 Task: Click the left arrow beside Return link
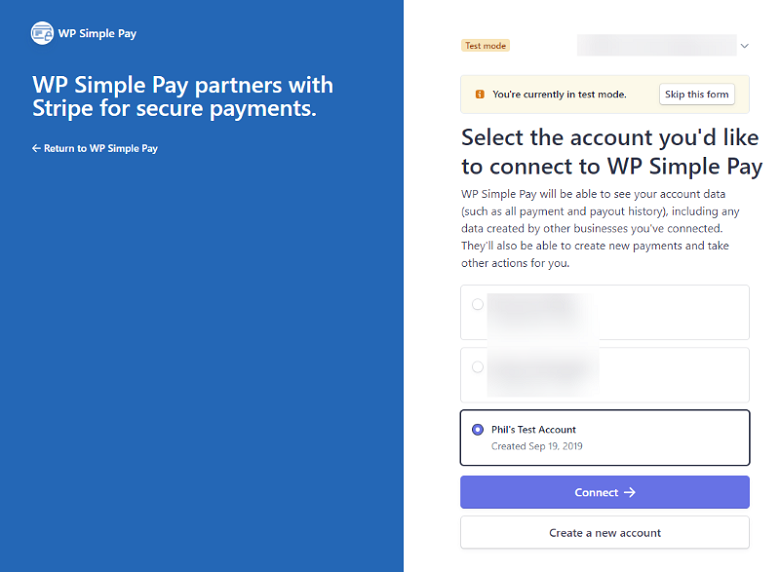coord(36,148)
